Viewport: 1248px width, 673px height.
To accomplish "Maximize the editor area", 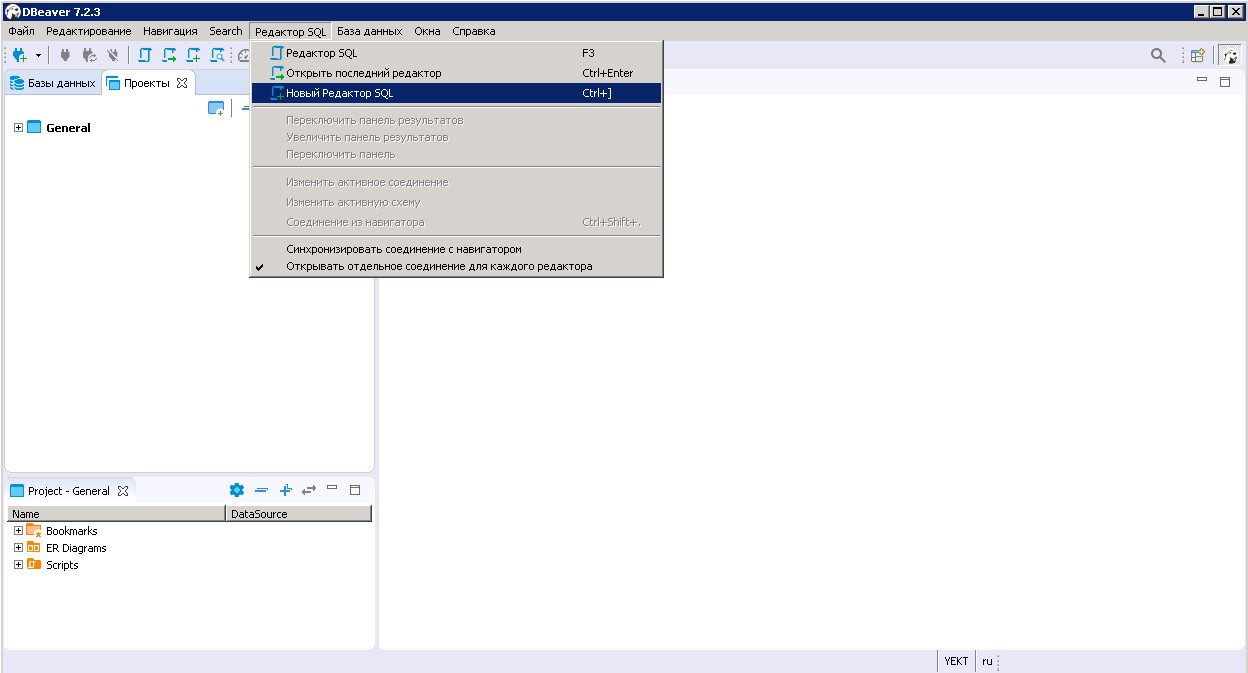I will [1224, 82].
